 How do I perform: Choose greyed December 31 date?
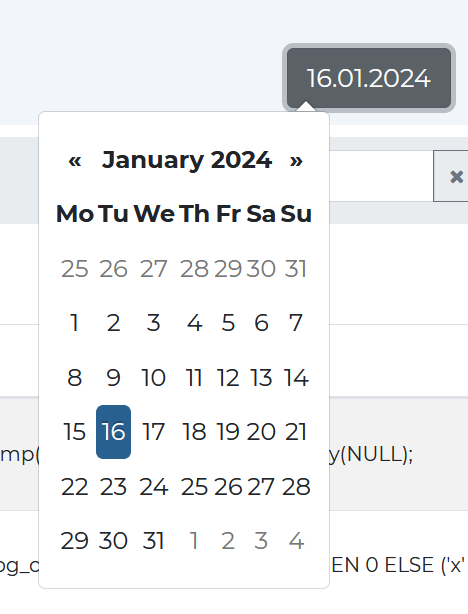click(296, 269)
